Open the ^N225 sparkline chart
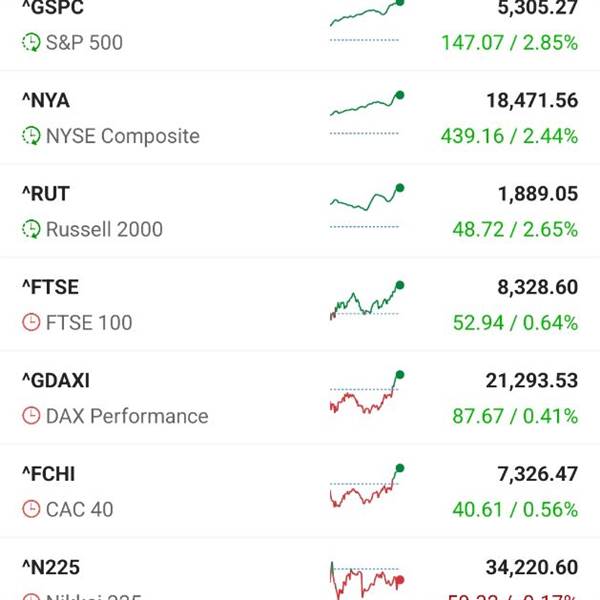The width and height of the screenshot is (600, 600). point(367,580)
